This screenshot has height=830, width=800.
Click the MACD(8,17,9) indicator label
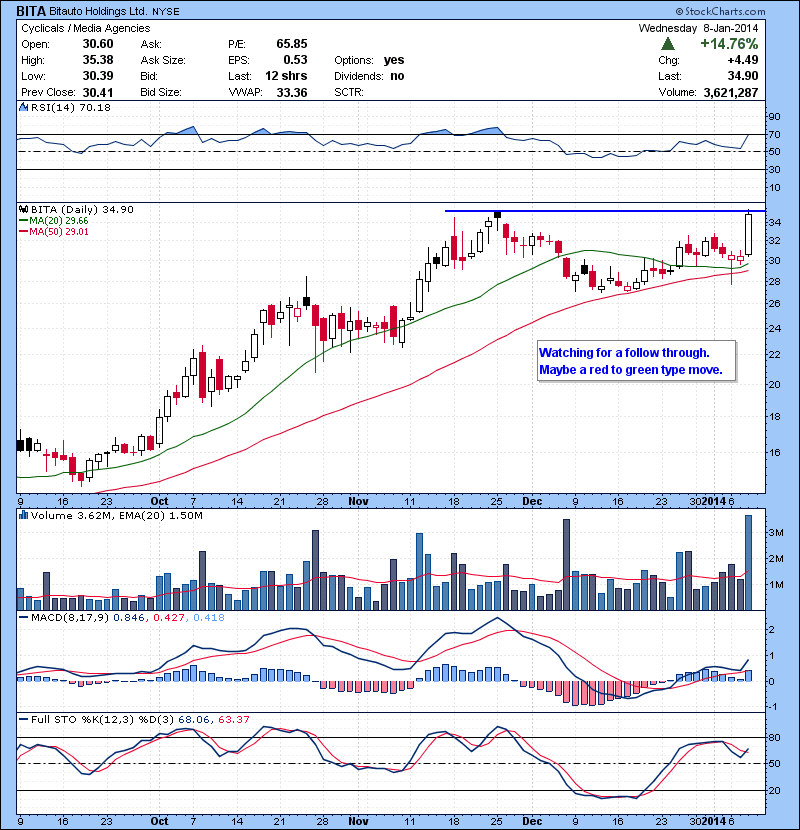pos(70,617)
